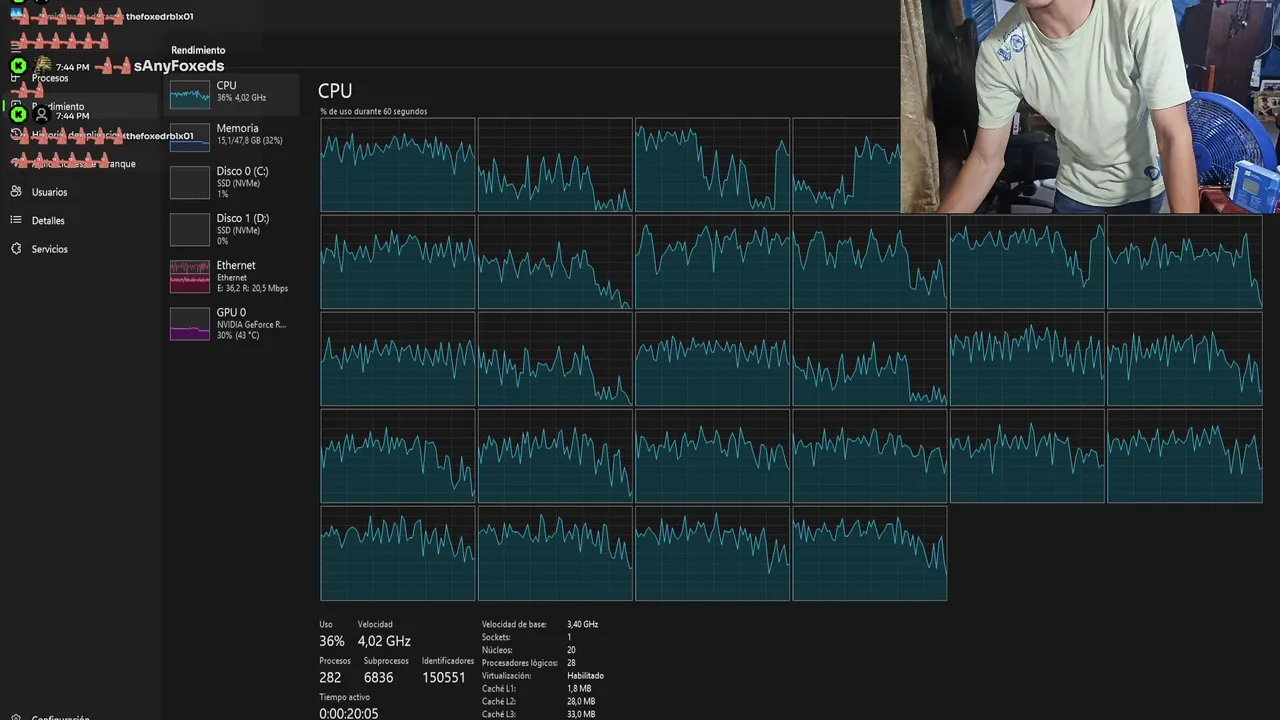Click the Núcleos value 20
Screen dimensions: 1280x720
click(571, 650)
